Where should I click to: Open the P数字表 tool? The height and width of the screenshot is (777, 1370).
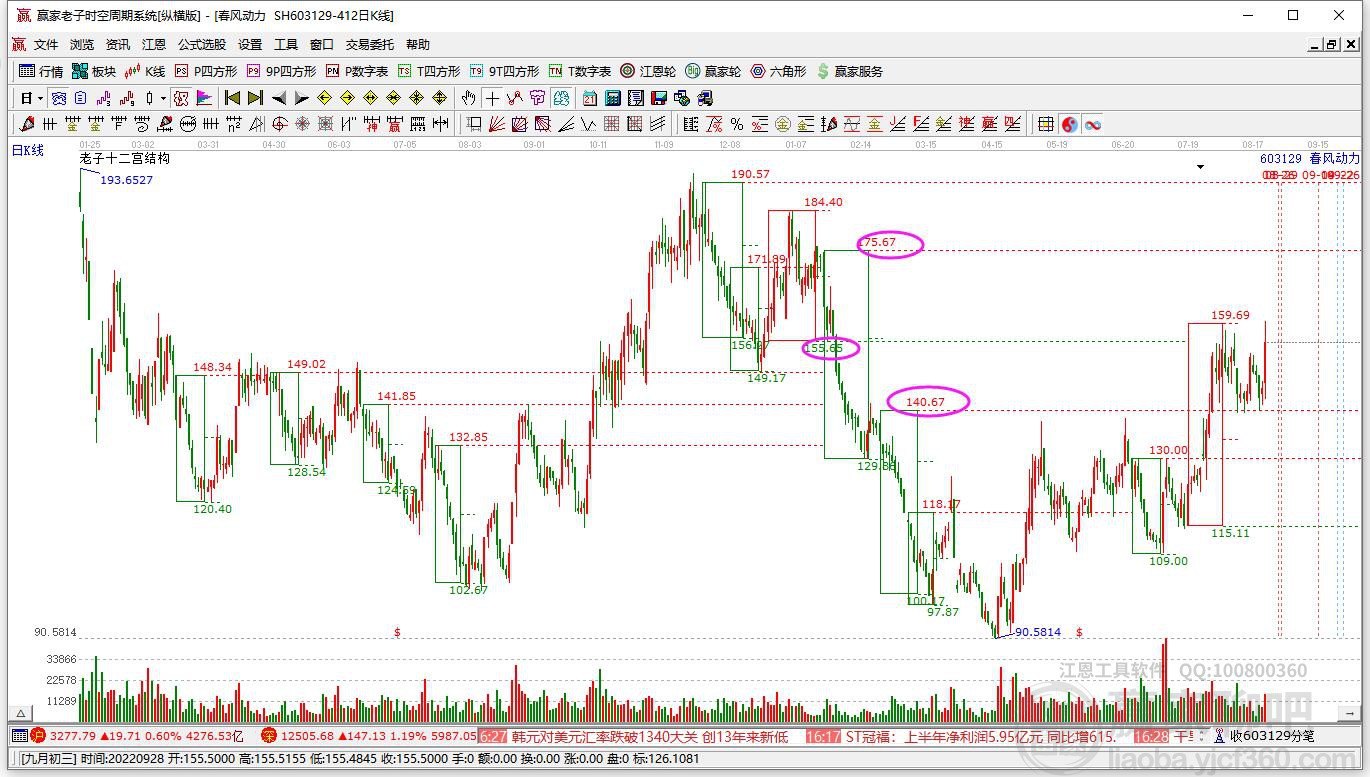click(357, 71)
